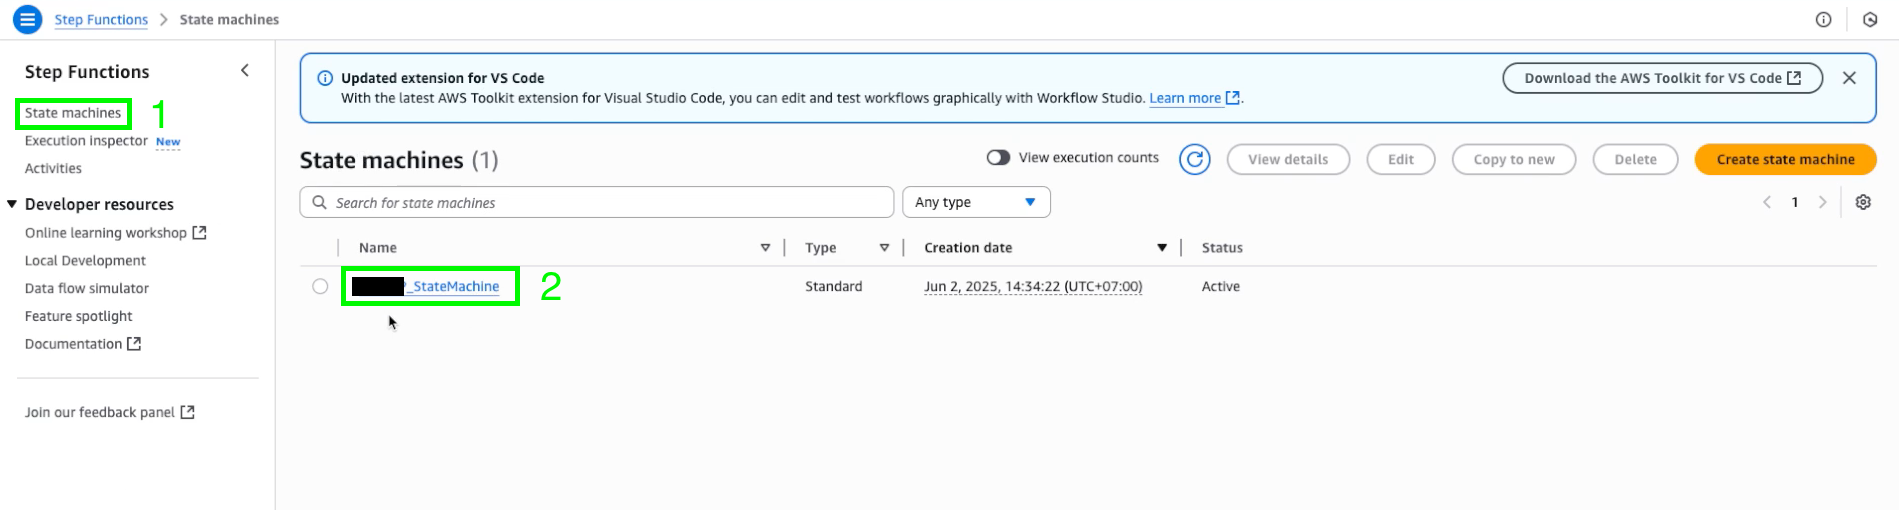The height and width of the screenshot is (510, 1899).
Task: Open Local Development sidebar link
Action: 85,261
